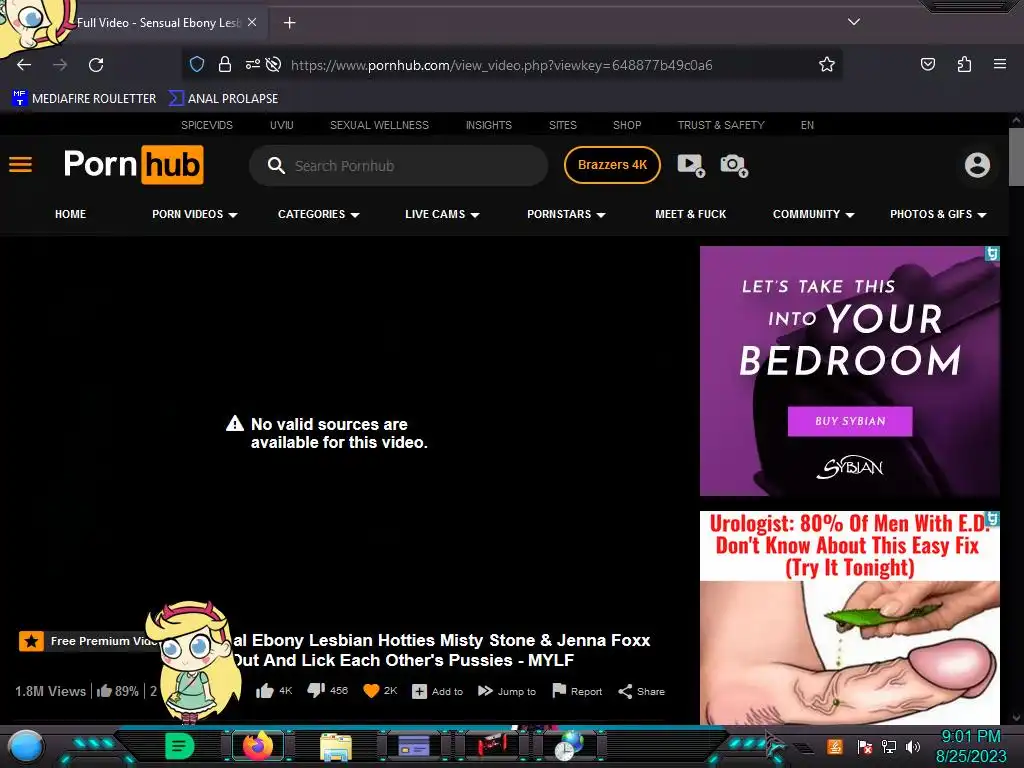Open the nav item left of COMMUNITY
1024x768 pixels.
[690, 214]
